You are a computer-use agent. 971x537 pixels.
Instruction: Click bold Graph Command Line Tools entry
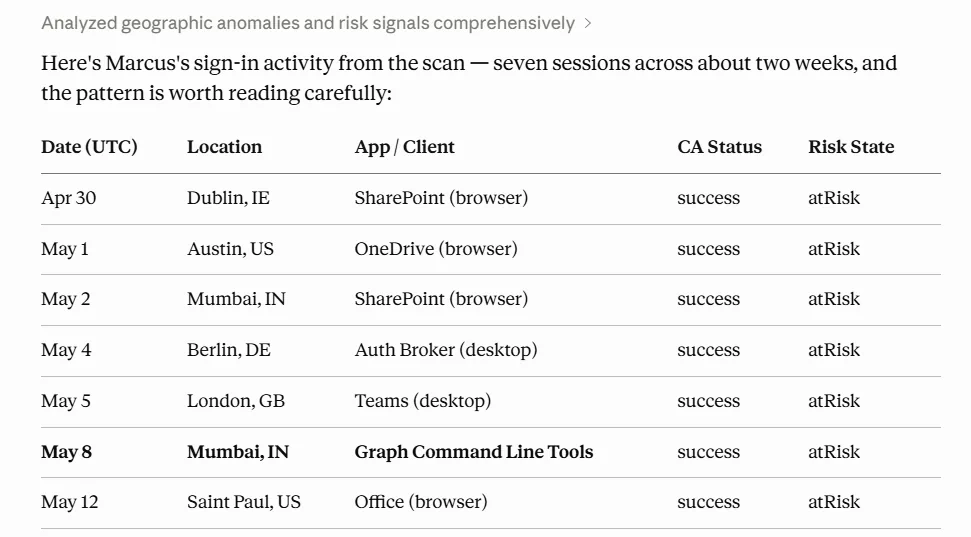(474, 452)
